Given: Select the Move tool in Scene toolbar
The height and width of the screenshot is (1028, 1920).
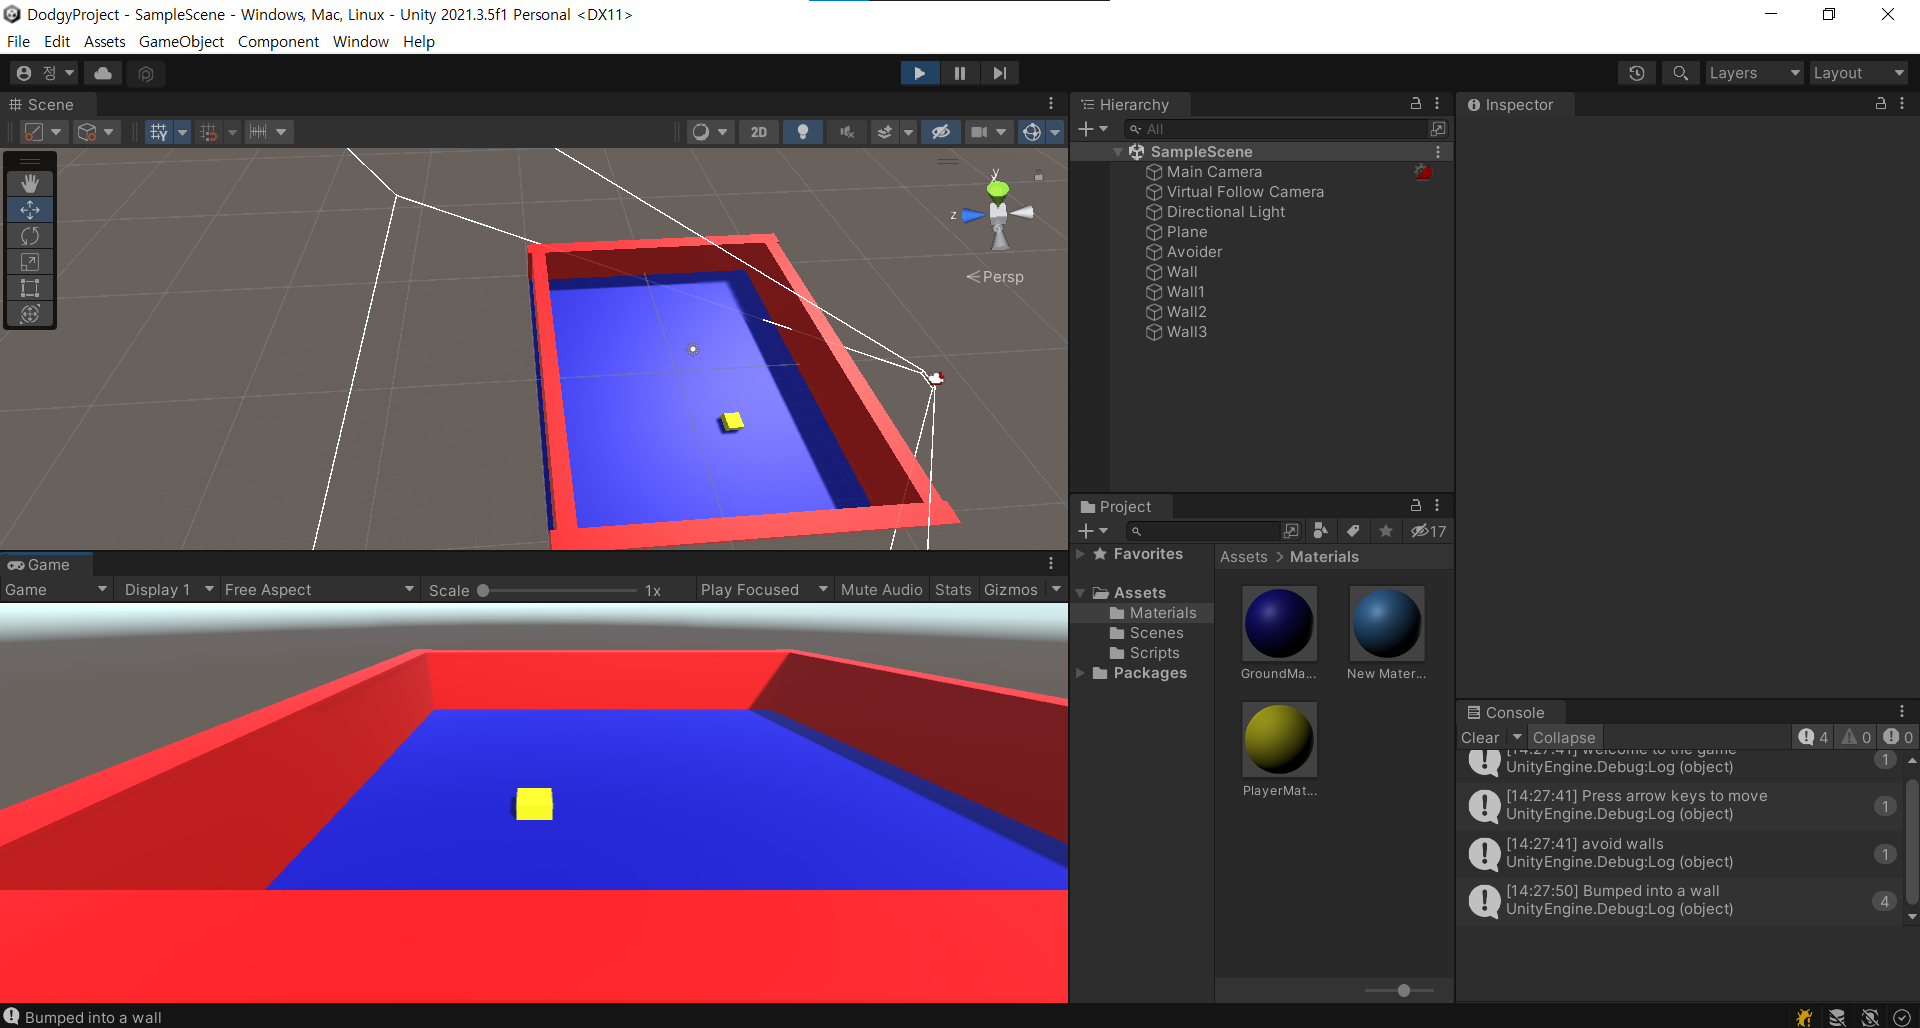Looking at the screenshot, I should pyautogui.click(x=30, y=210).
